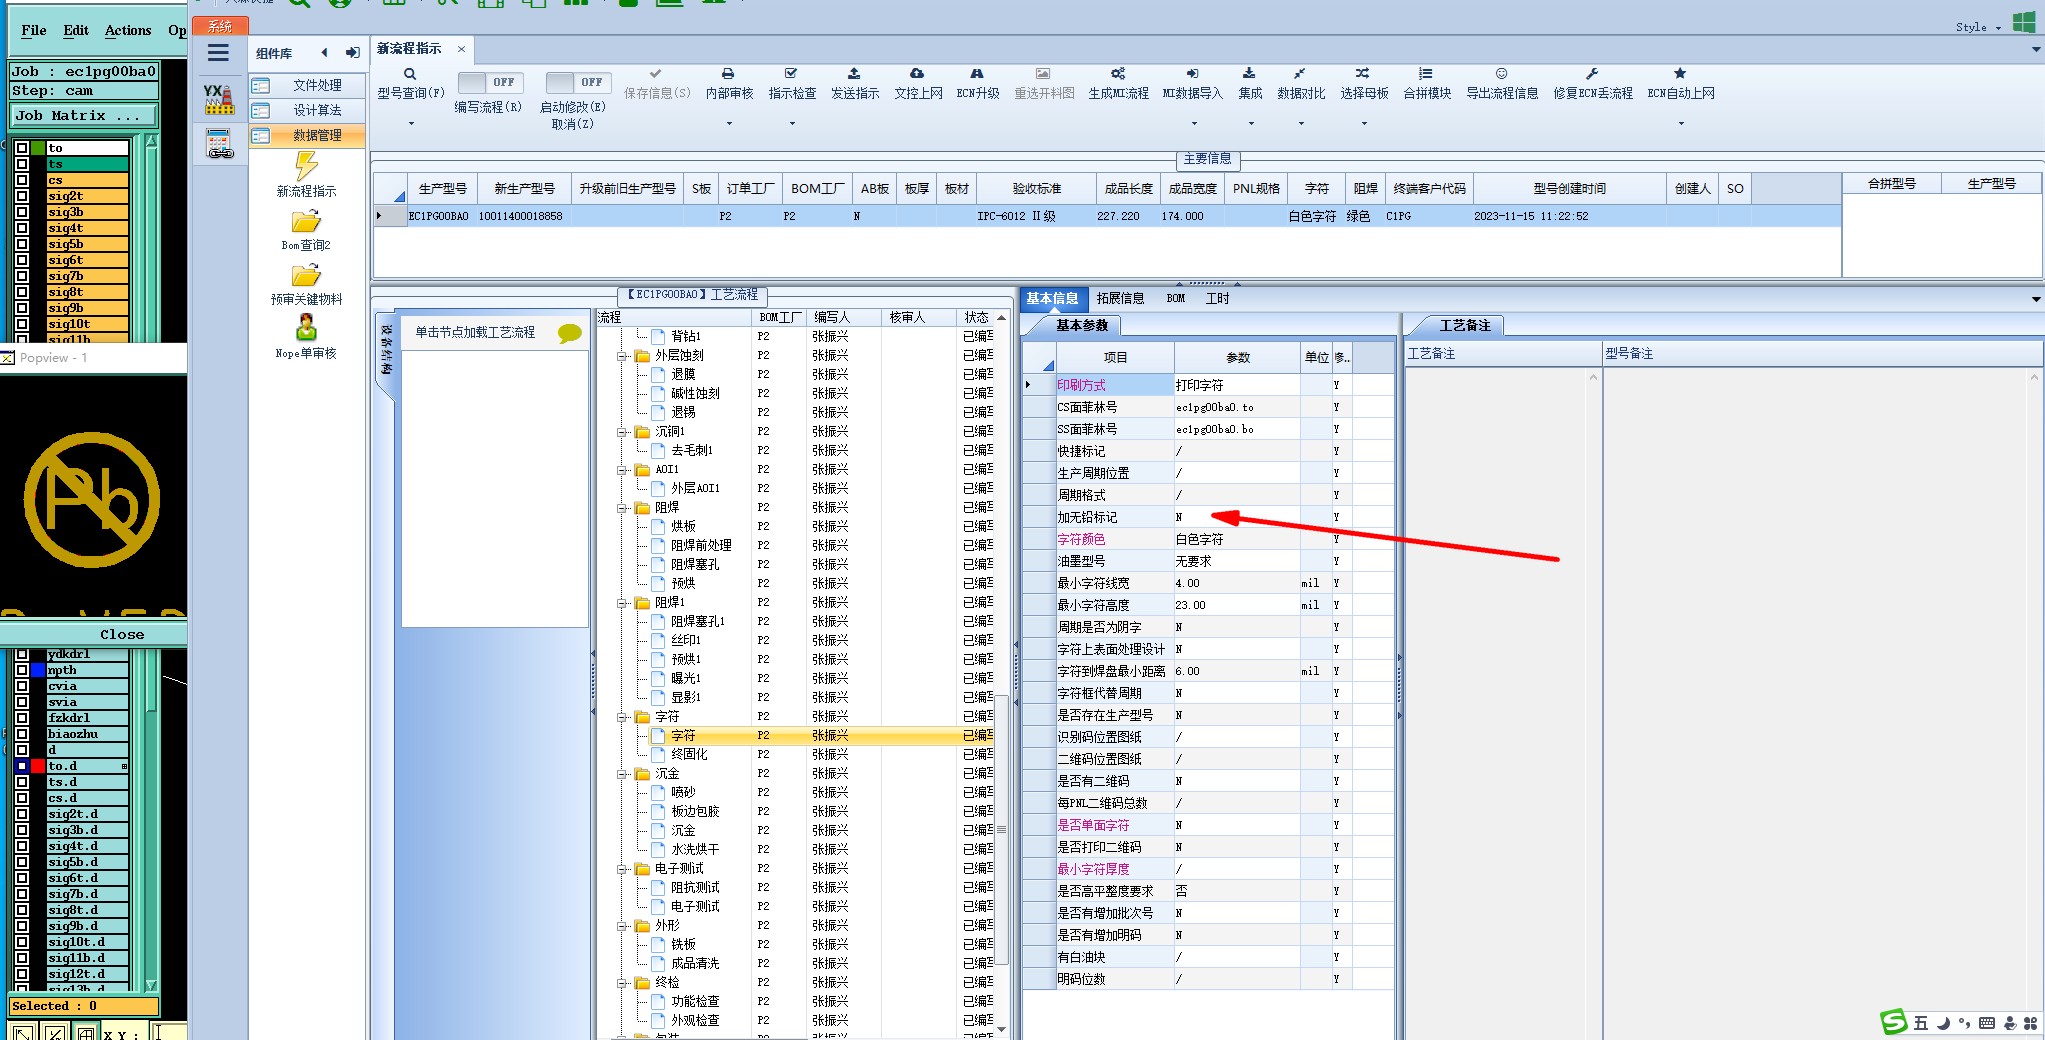Click the 生成MI流程 gears icon
Screen dimensions: 2045x1040
click(1118, 74)
